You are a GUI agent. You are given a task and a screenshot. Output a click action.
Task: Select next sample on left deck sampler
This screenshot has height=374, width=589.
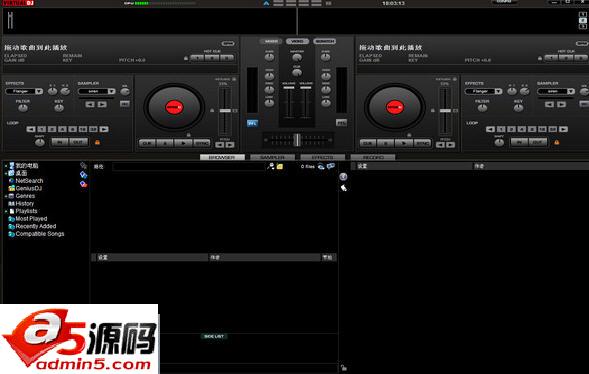coord(102,104)
